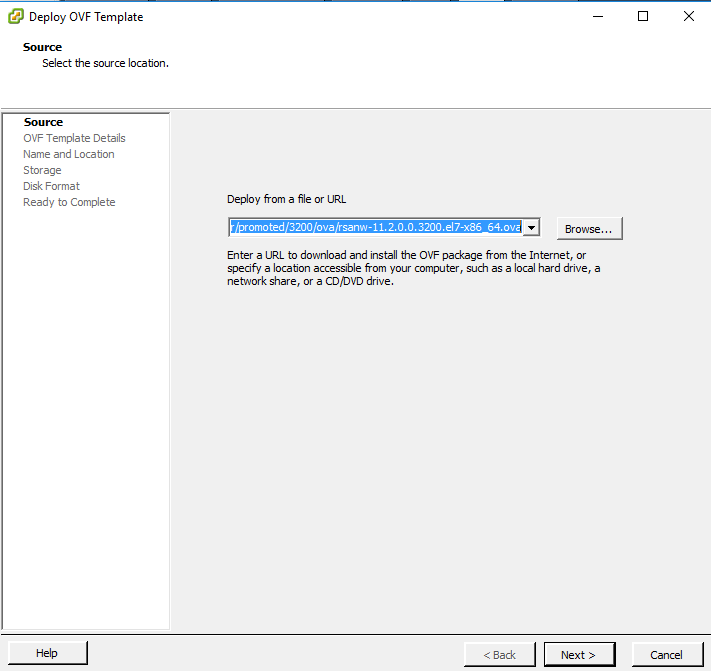This screenshot has height=671, width=711.
Task: Open the Browse... file dialog
Action: point(589,229)
